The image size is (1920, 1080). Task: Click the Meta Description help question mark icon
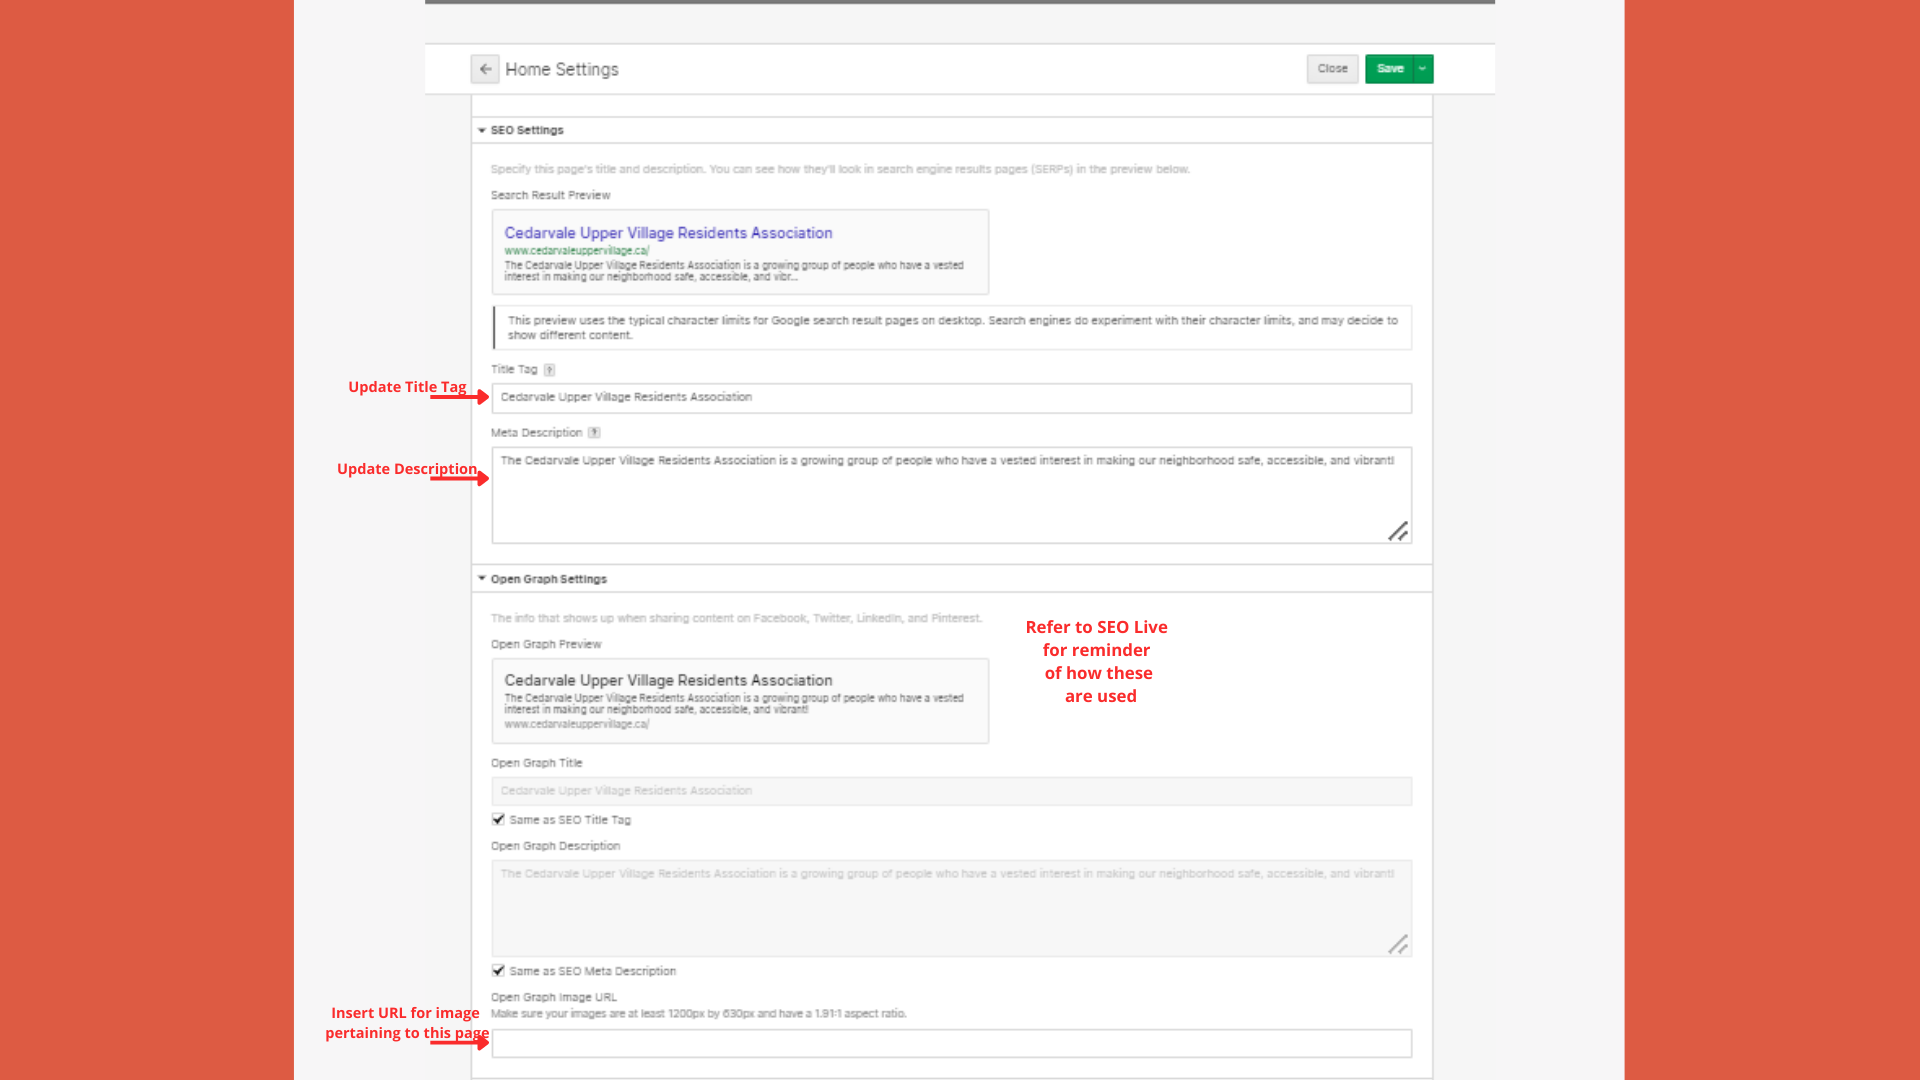point(594,433)
